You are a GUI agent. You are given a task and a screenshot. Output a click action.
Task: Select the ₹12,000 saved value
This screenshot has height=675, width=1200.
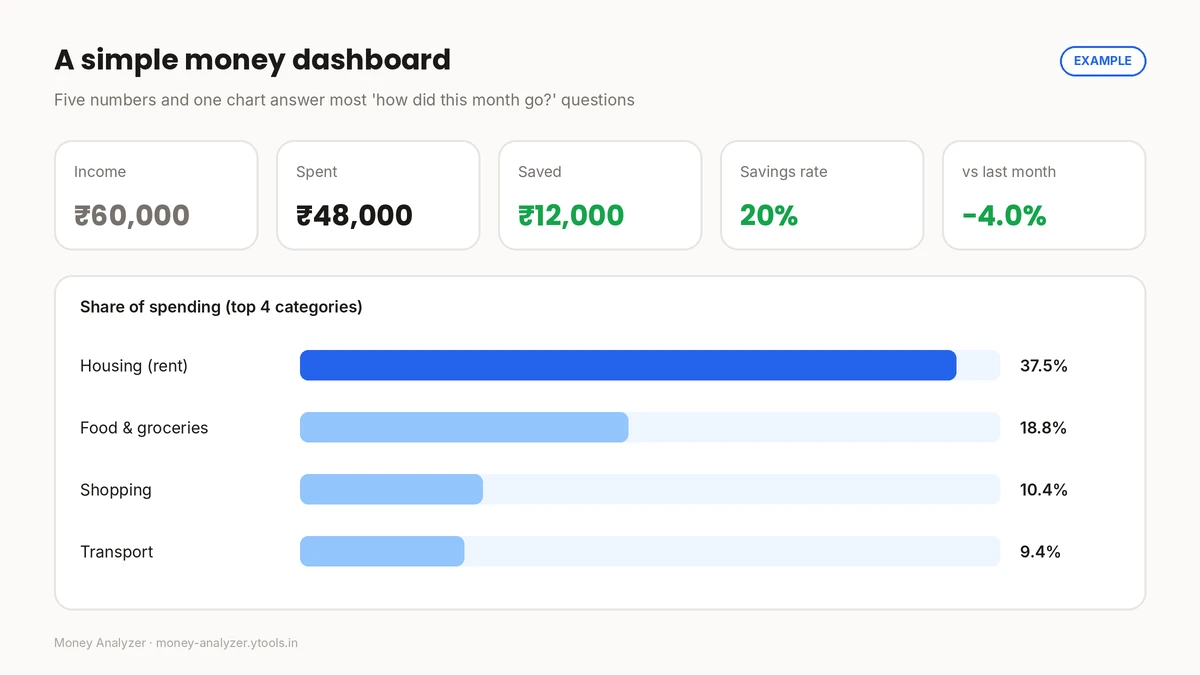tap(571, 215)
